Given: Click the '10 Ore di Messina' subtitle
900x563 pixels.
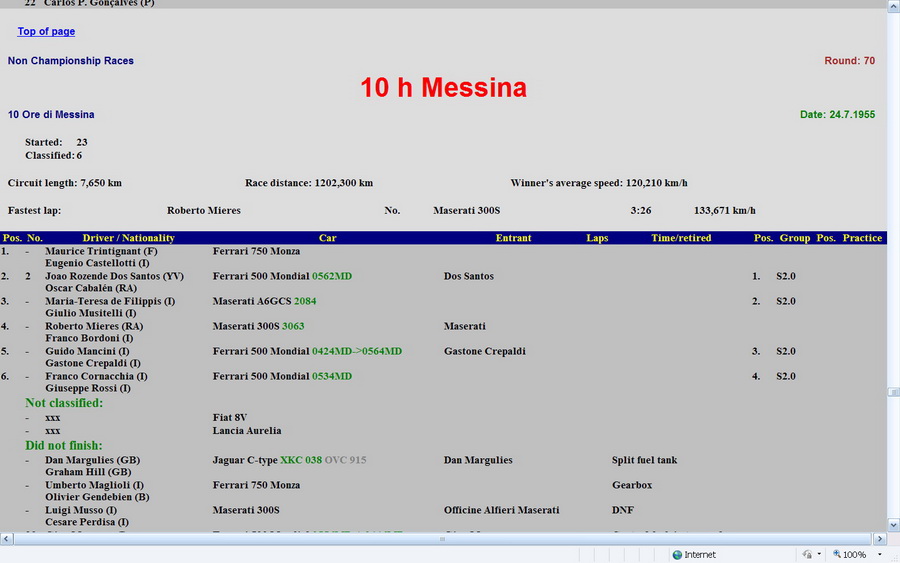Looking at the screenshot, I should click(51, 115).
